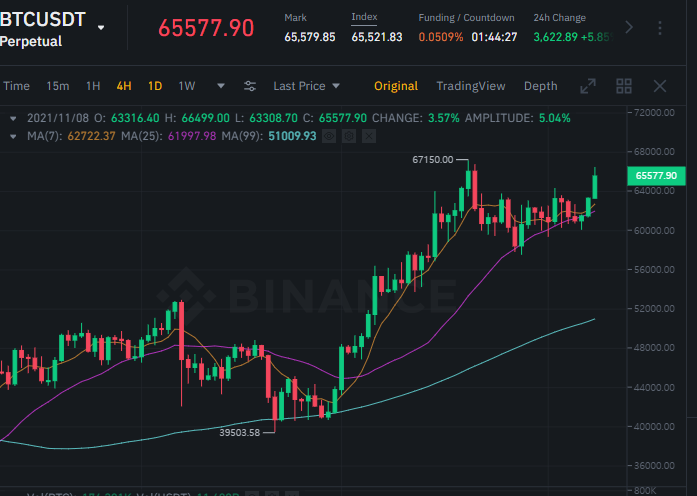This screenshot has height=496, width=697.
Task: Click the 52000.00 price axis label
Action: tap(654, 308)
